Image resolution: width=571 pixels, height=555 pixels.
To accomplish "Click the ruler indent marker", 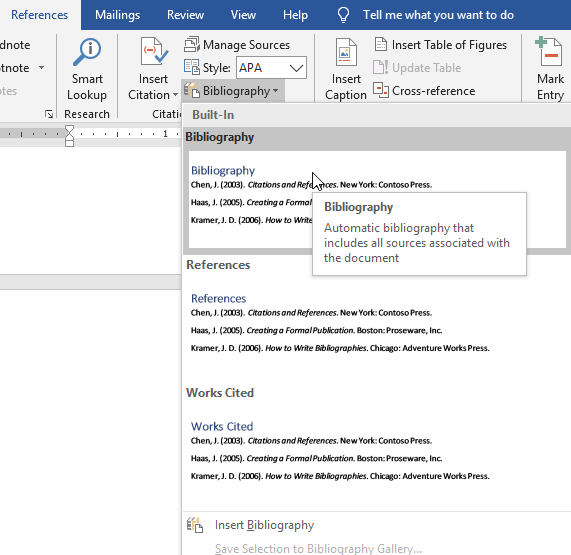I will pos(69,135).
